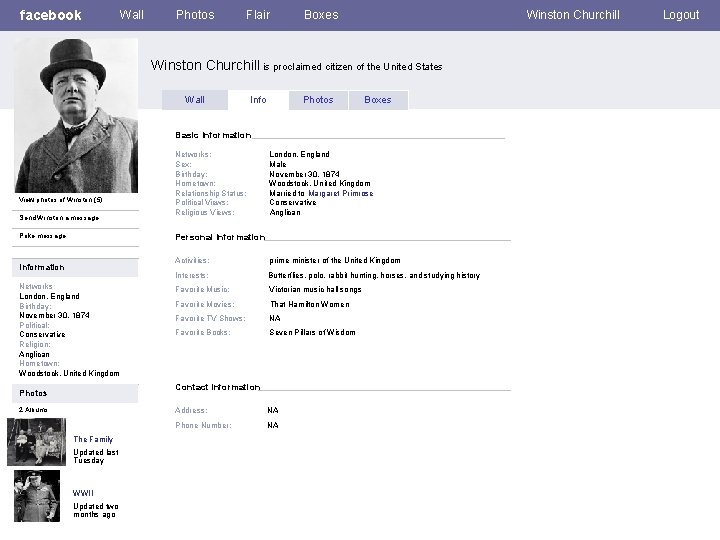The height and width of the screenshot is (540, 720).
Task: Switch to the Boxes profile tab
Action: coord(378,100)
